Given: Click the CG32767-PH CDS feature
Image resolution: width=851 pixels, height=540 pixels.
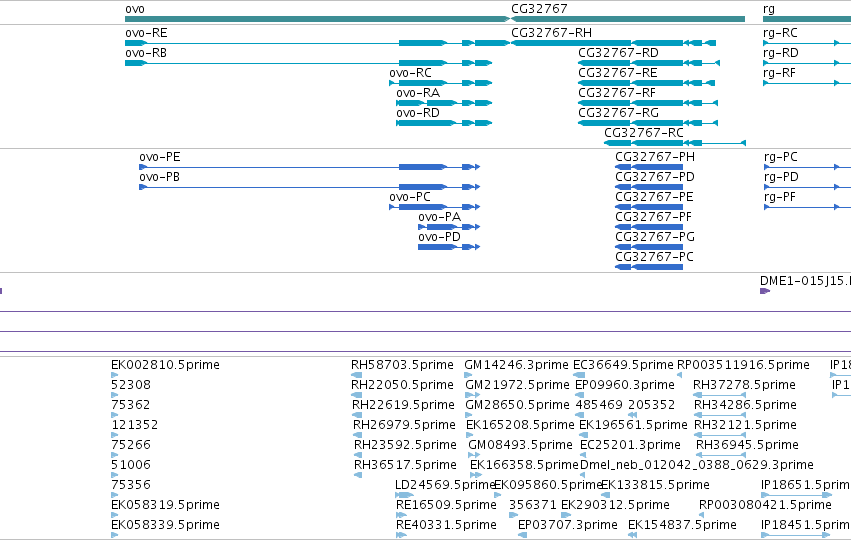Looking at the screenshot, I should [649, 167].
